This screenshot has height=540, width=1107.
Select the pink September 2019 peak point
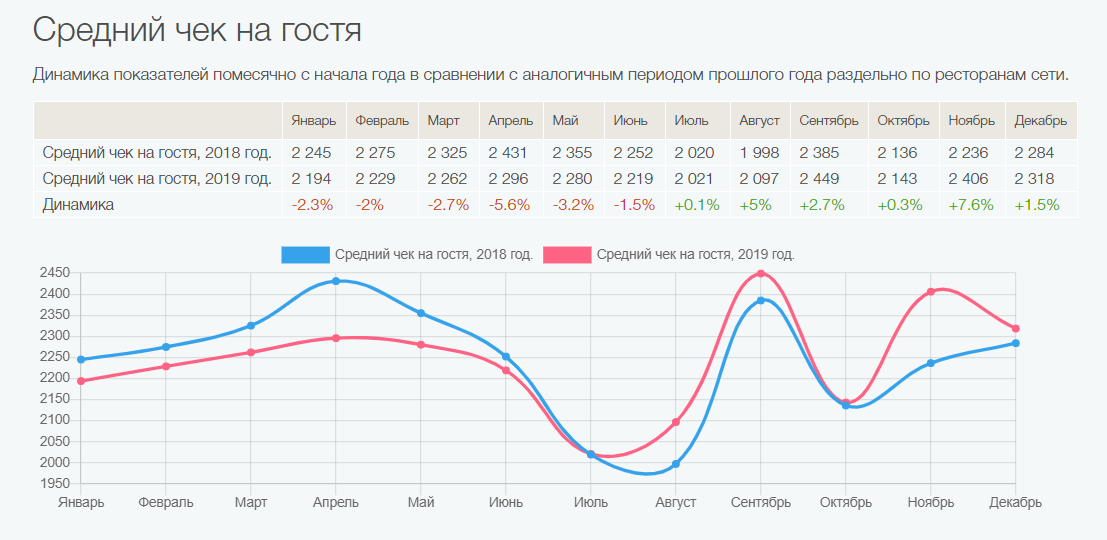click(761, 274)
